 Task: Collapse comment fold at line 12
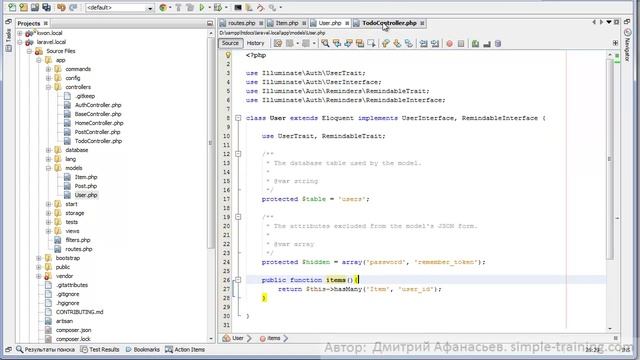tap(238, 154)
